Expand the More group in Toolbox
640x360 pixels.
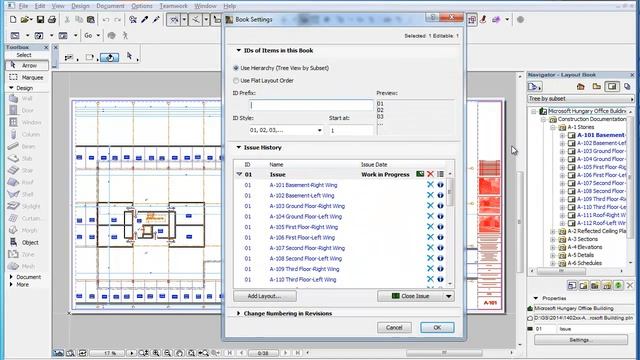pos(11,284)
